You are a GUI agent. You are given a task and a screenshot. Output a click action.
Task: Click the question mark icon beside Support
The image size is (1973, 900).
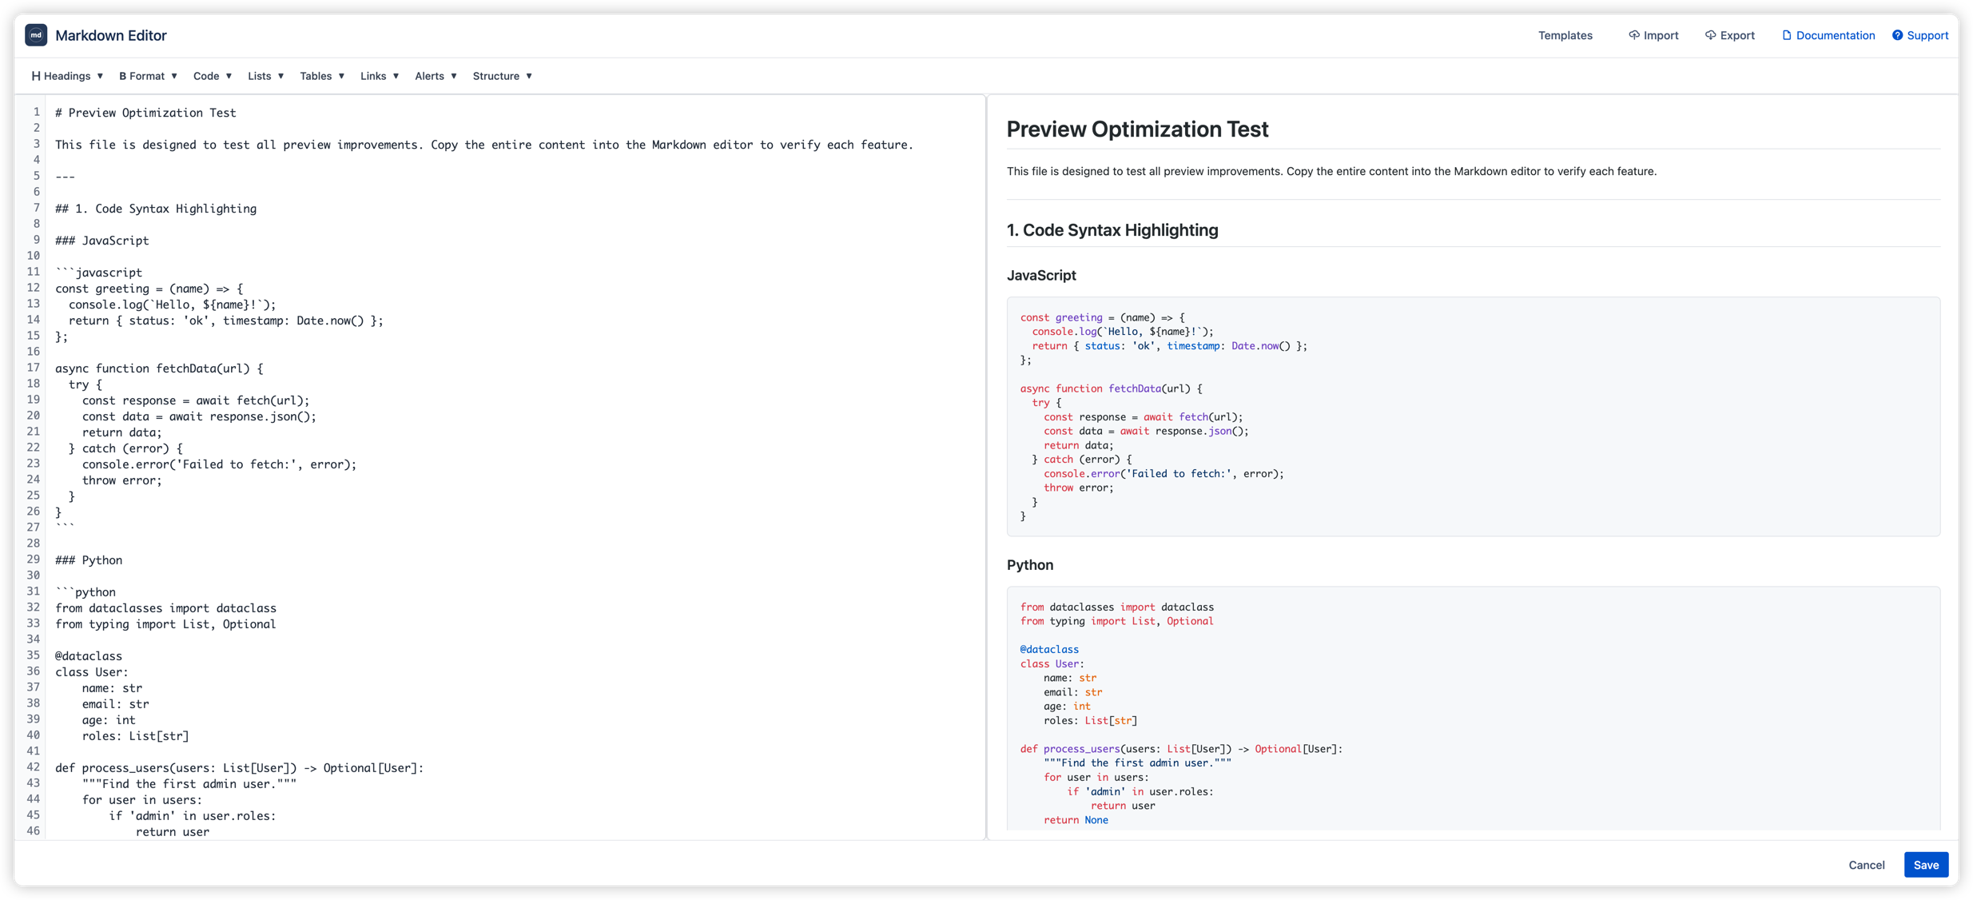pyautogui.click(x=1897, y=35)
